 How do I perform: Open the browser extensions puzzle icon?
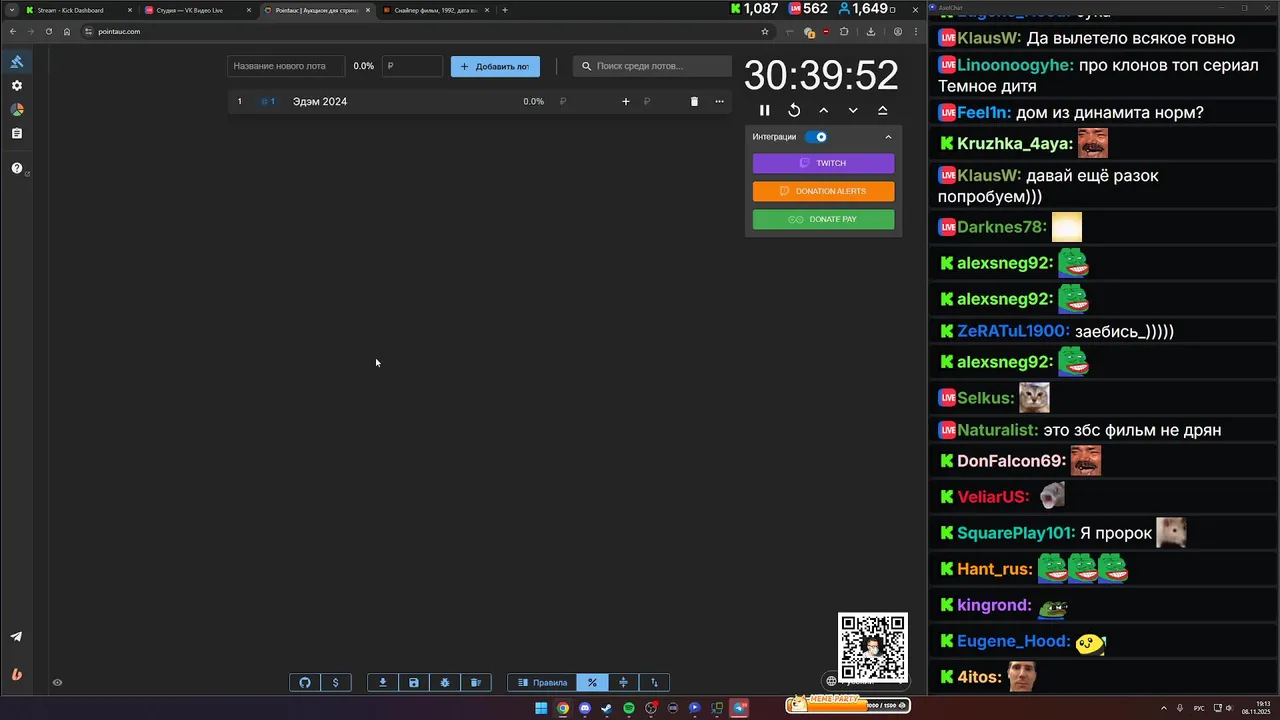pyautogui.click(x=844, y=31)
